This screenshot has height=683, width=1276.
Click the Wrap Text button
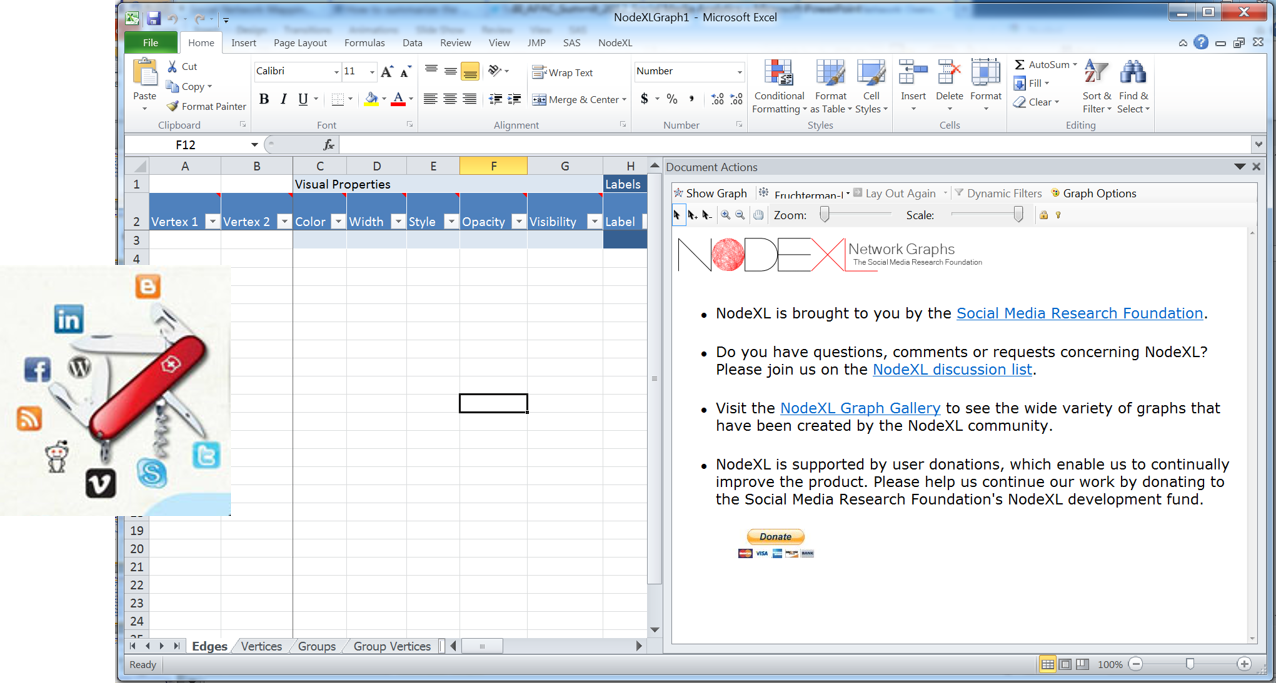pyautogui.click(x=562, y=72)
